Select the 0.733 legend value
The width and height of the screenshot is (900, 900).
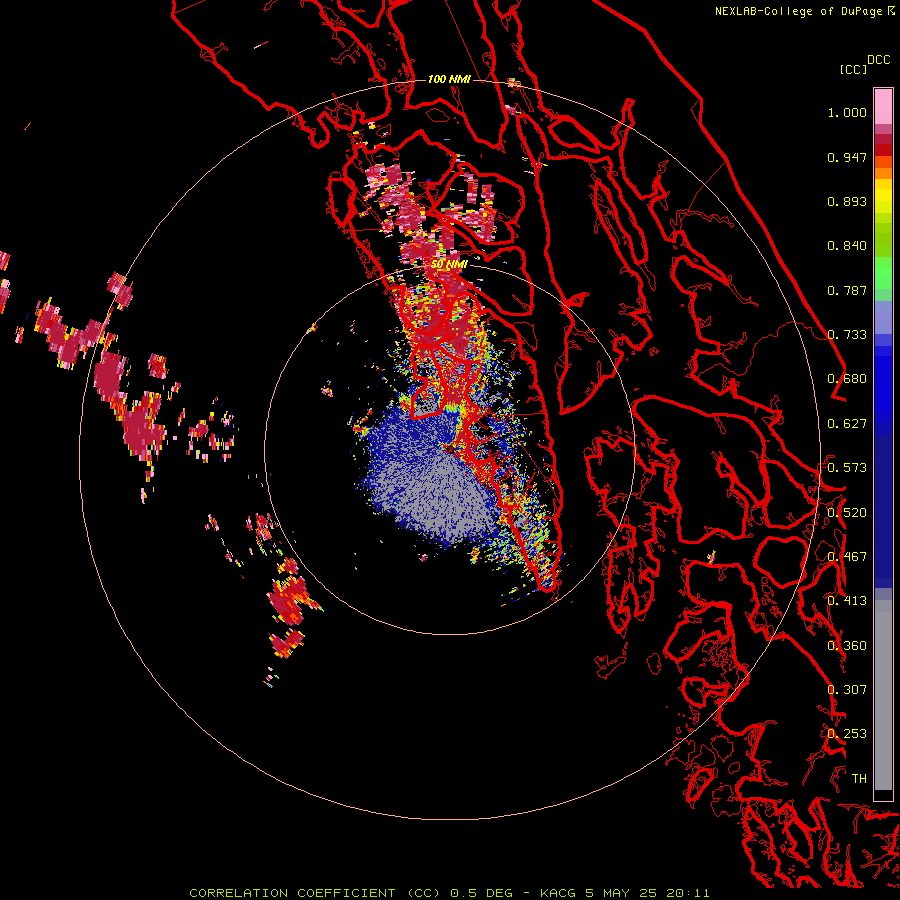pyautogui.click(x=847, y=335)
